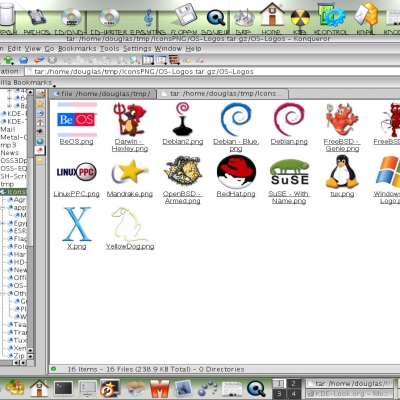Viewport: 400px width, 400px height.
Task: Click the top star icon in sidebar strip
Action: point(40,104)
